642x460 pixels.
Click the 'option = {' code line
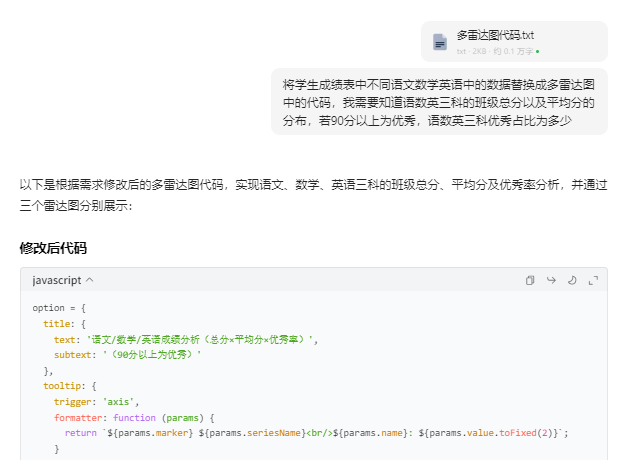point(59,308)
